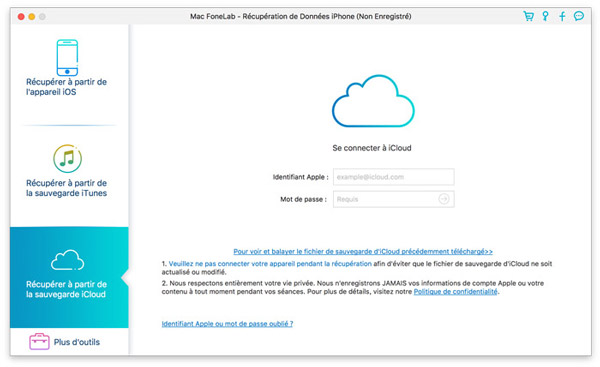
Task: Click Identifiant Apple ou mot de passe oublié link
Action: pos(227,324)
